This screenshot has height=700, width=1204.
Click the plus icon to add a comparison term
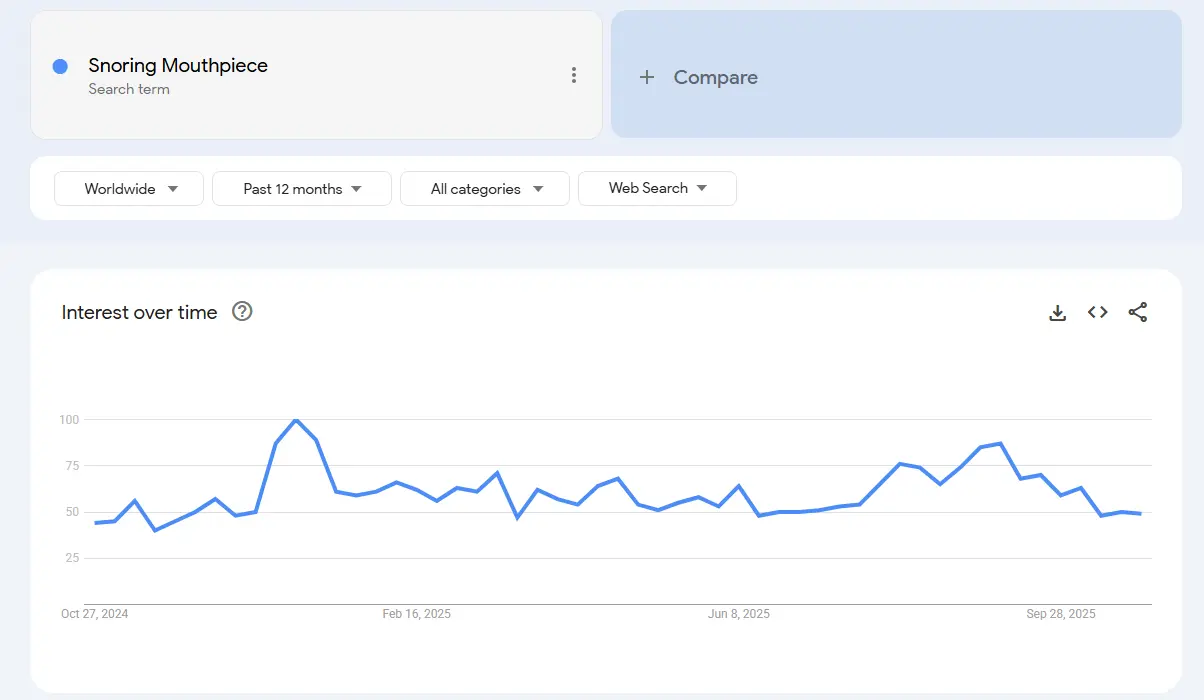(x=647, y=76)
